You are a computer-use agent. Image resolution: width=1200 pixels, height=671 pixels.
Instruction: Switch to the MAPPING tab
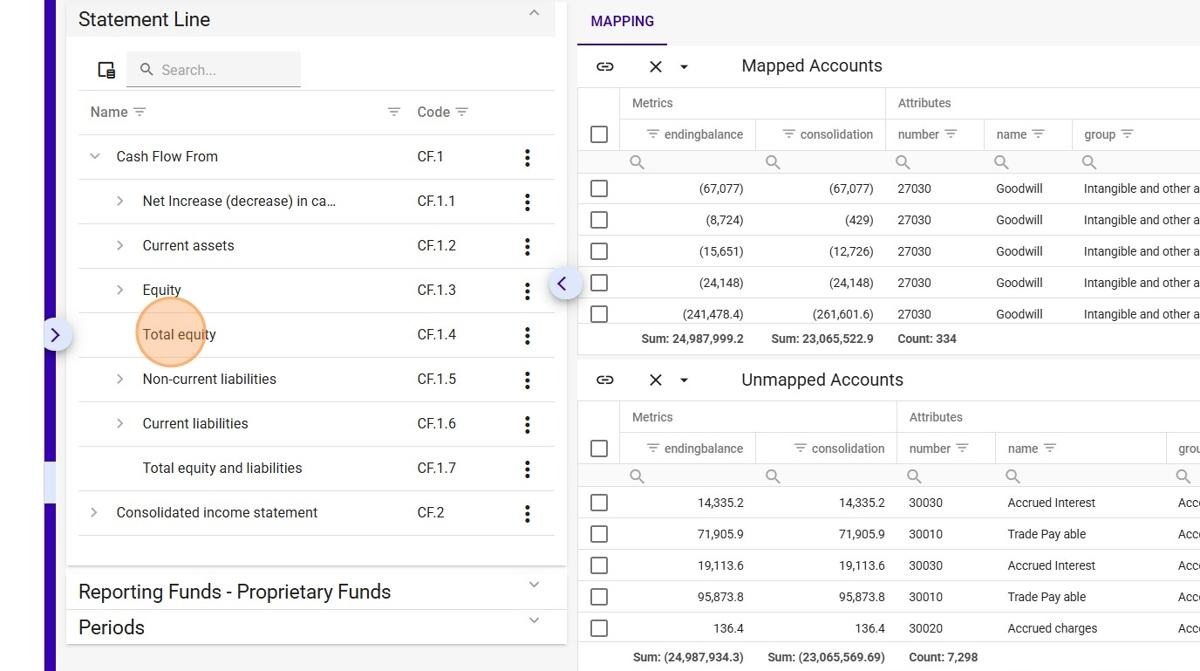point(622,21)
